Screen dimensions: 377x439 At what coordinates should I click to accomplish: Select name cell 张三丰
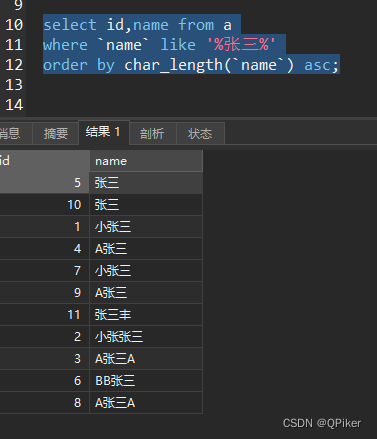[146, 315]
